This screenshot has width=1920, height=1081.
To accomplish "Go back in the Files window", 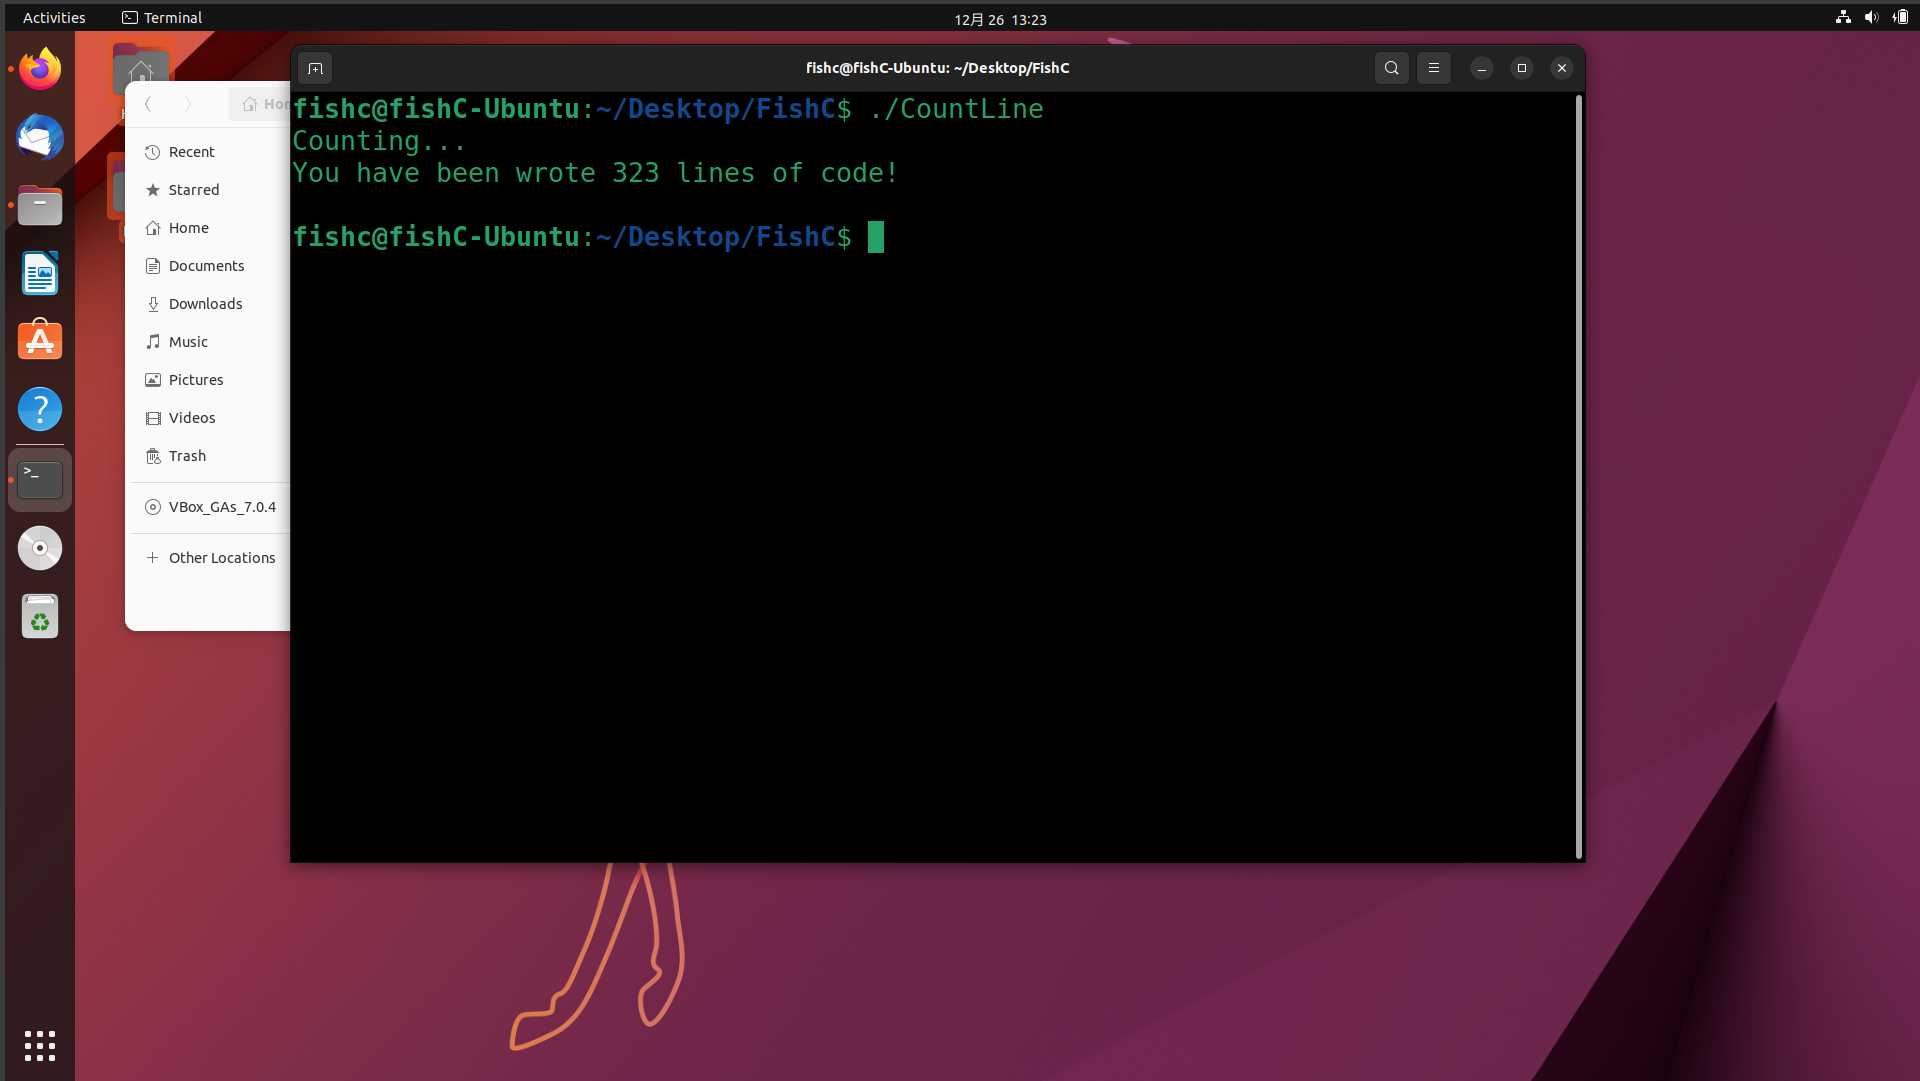I will (148, 104).
